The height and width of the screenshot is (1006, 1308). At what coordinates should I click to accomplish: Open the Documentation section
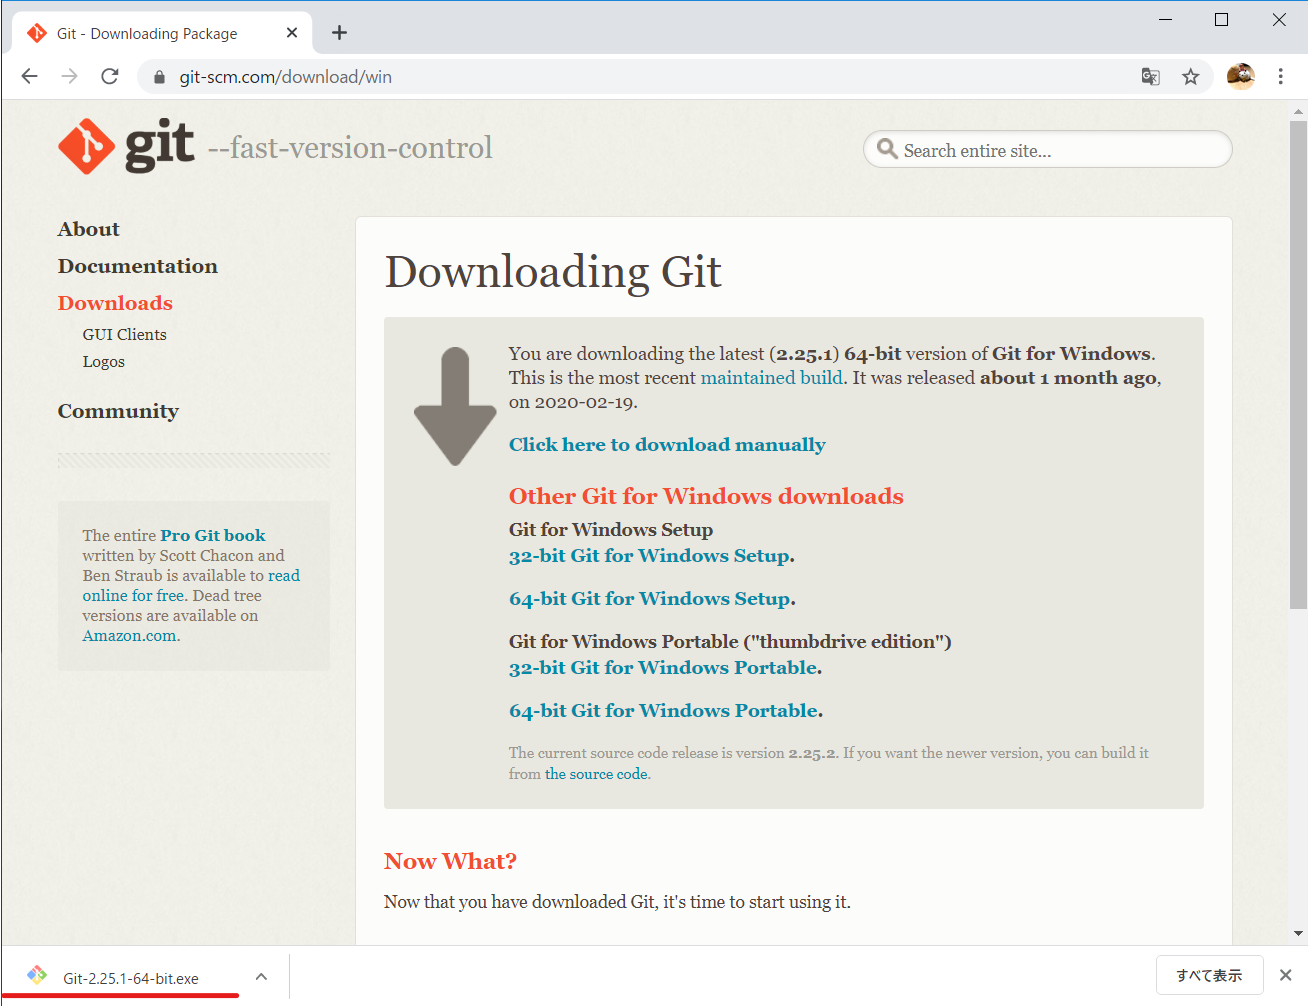coord(138,266)
